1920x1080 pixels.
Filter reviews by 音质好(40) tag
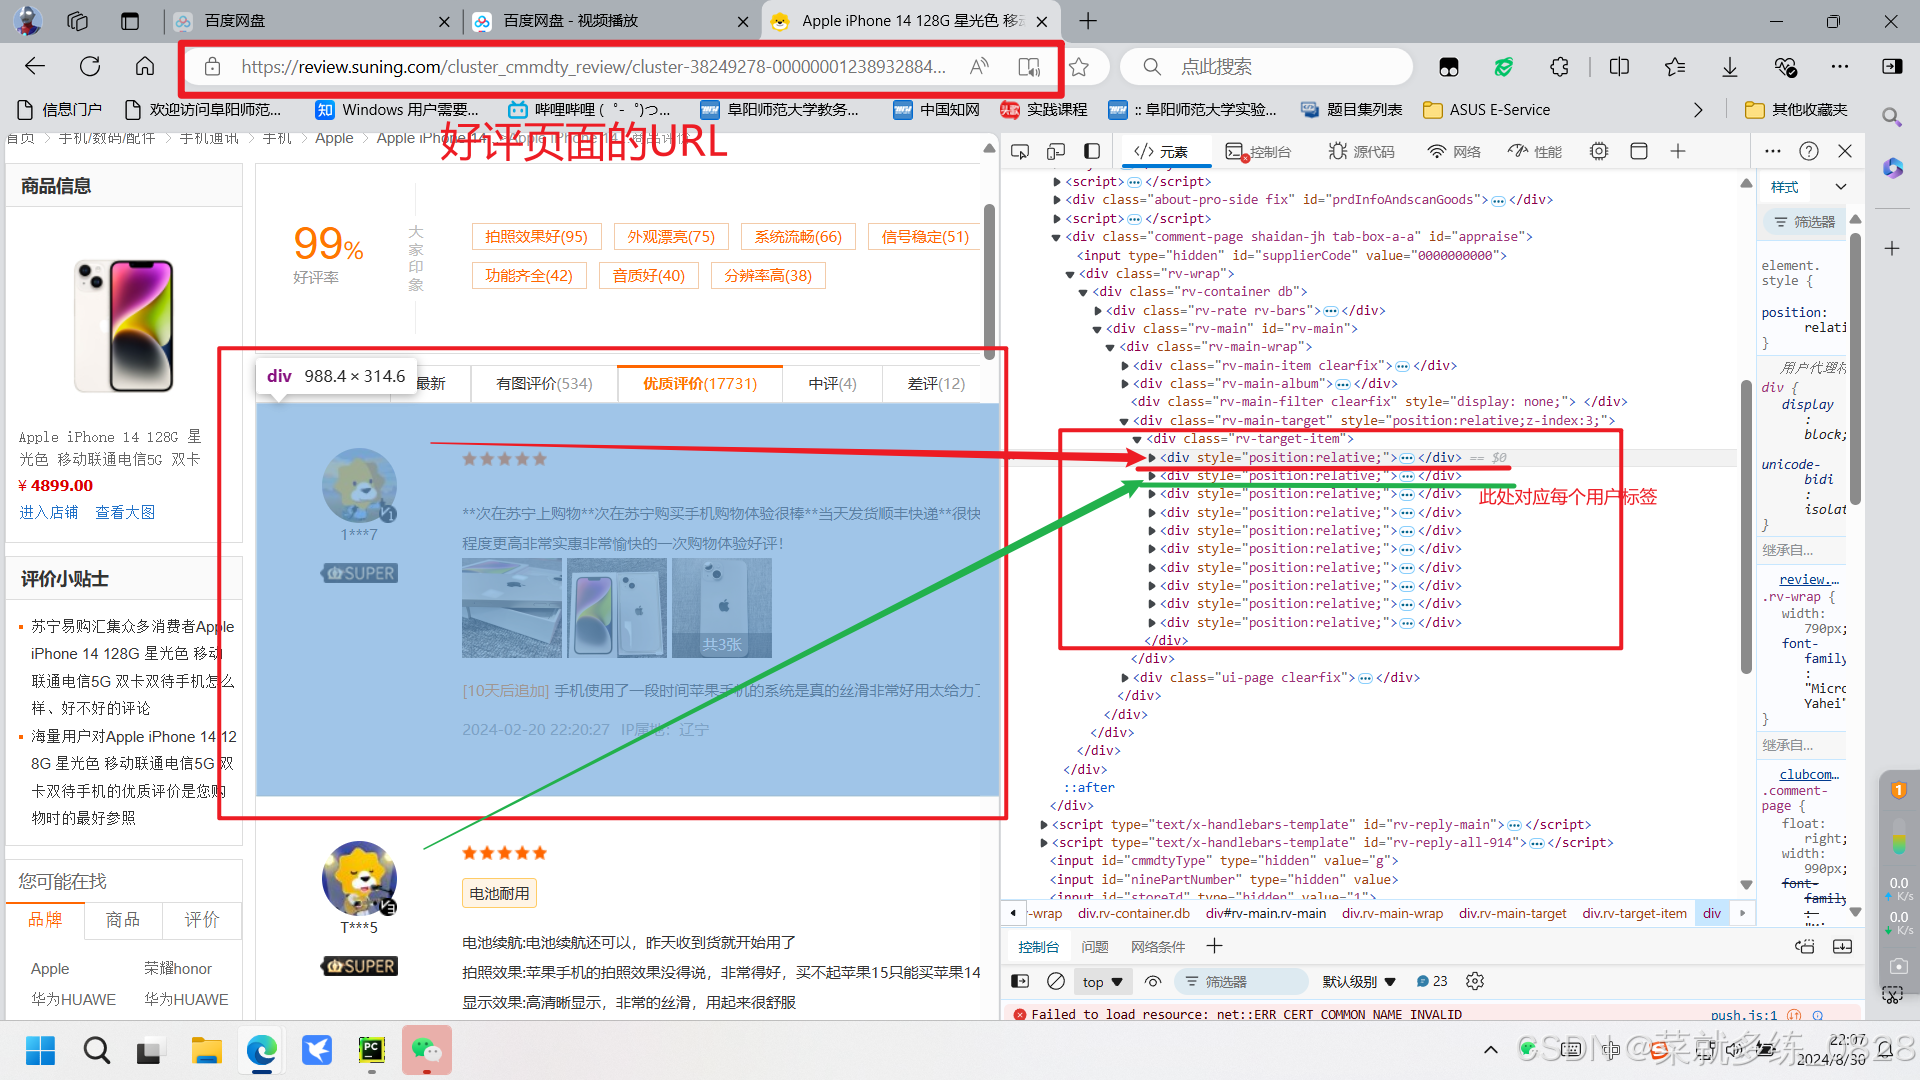tap(649, 276)
